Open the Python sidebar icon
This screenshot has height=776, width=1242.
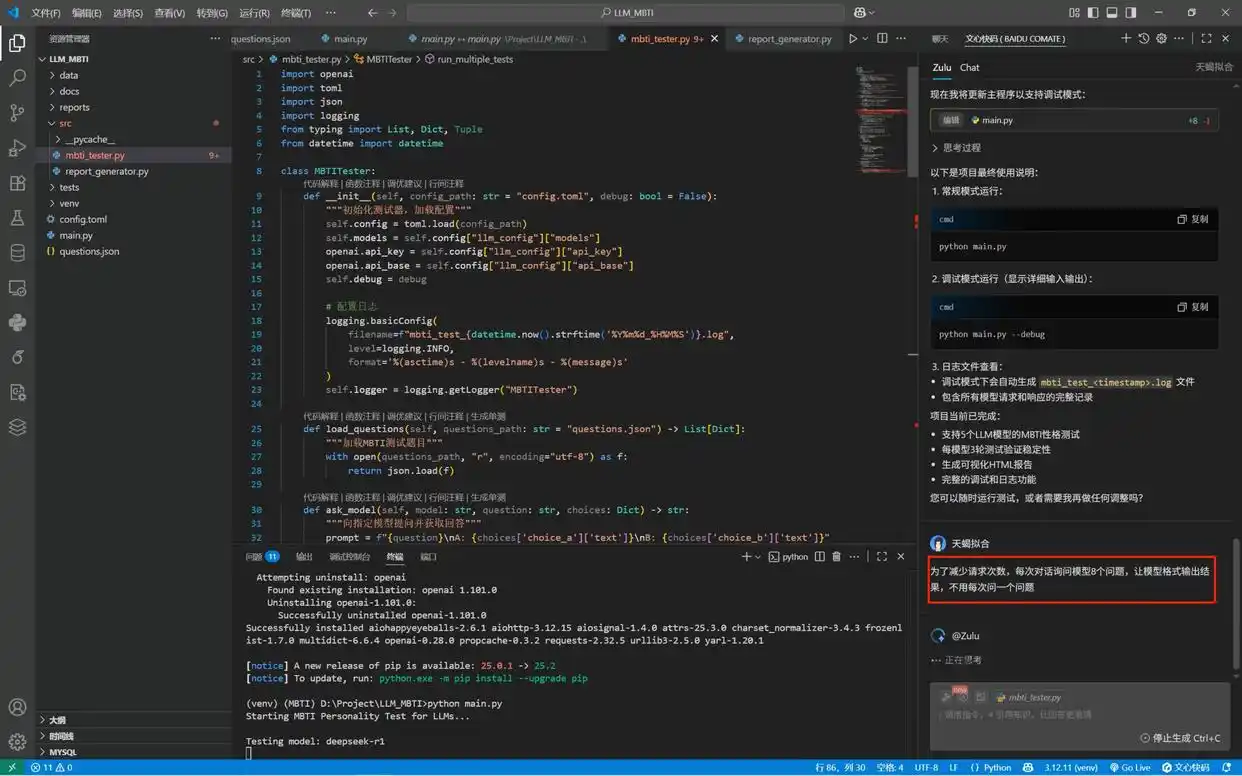tap(17, 323)
